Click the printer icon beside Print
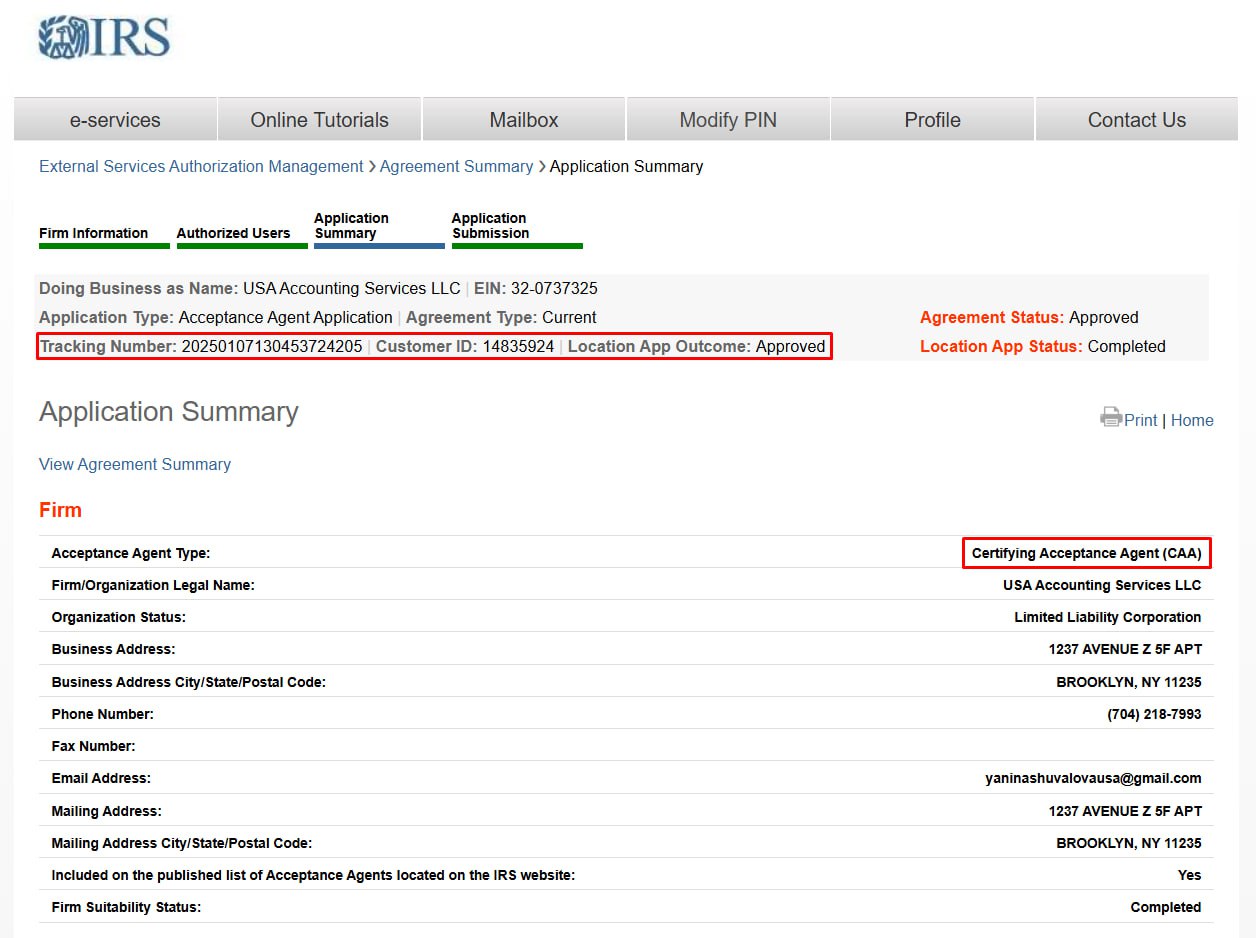Viewport: 1256px width, 938px height. click(x=1111, y=418)
